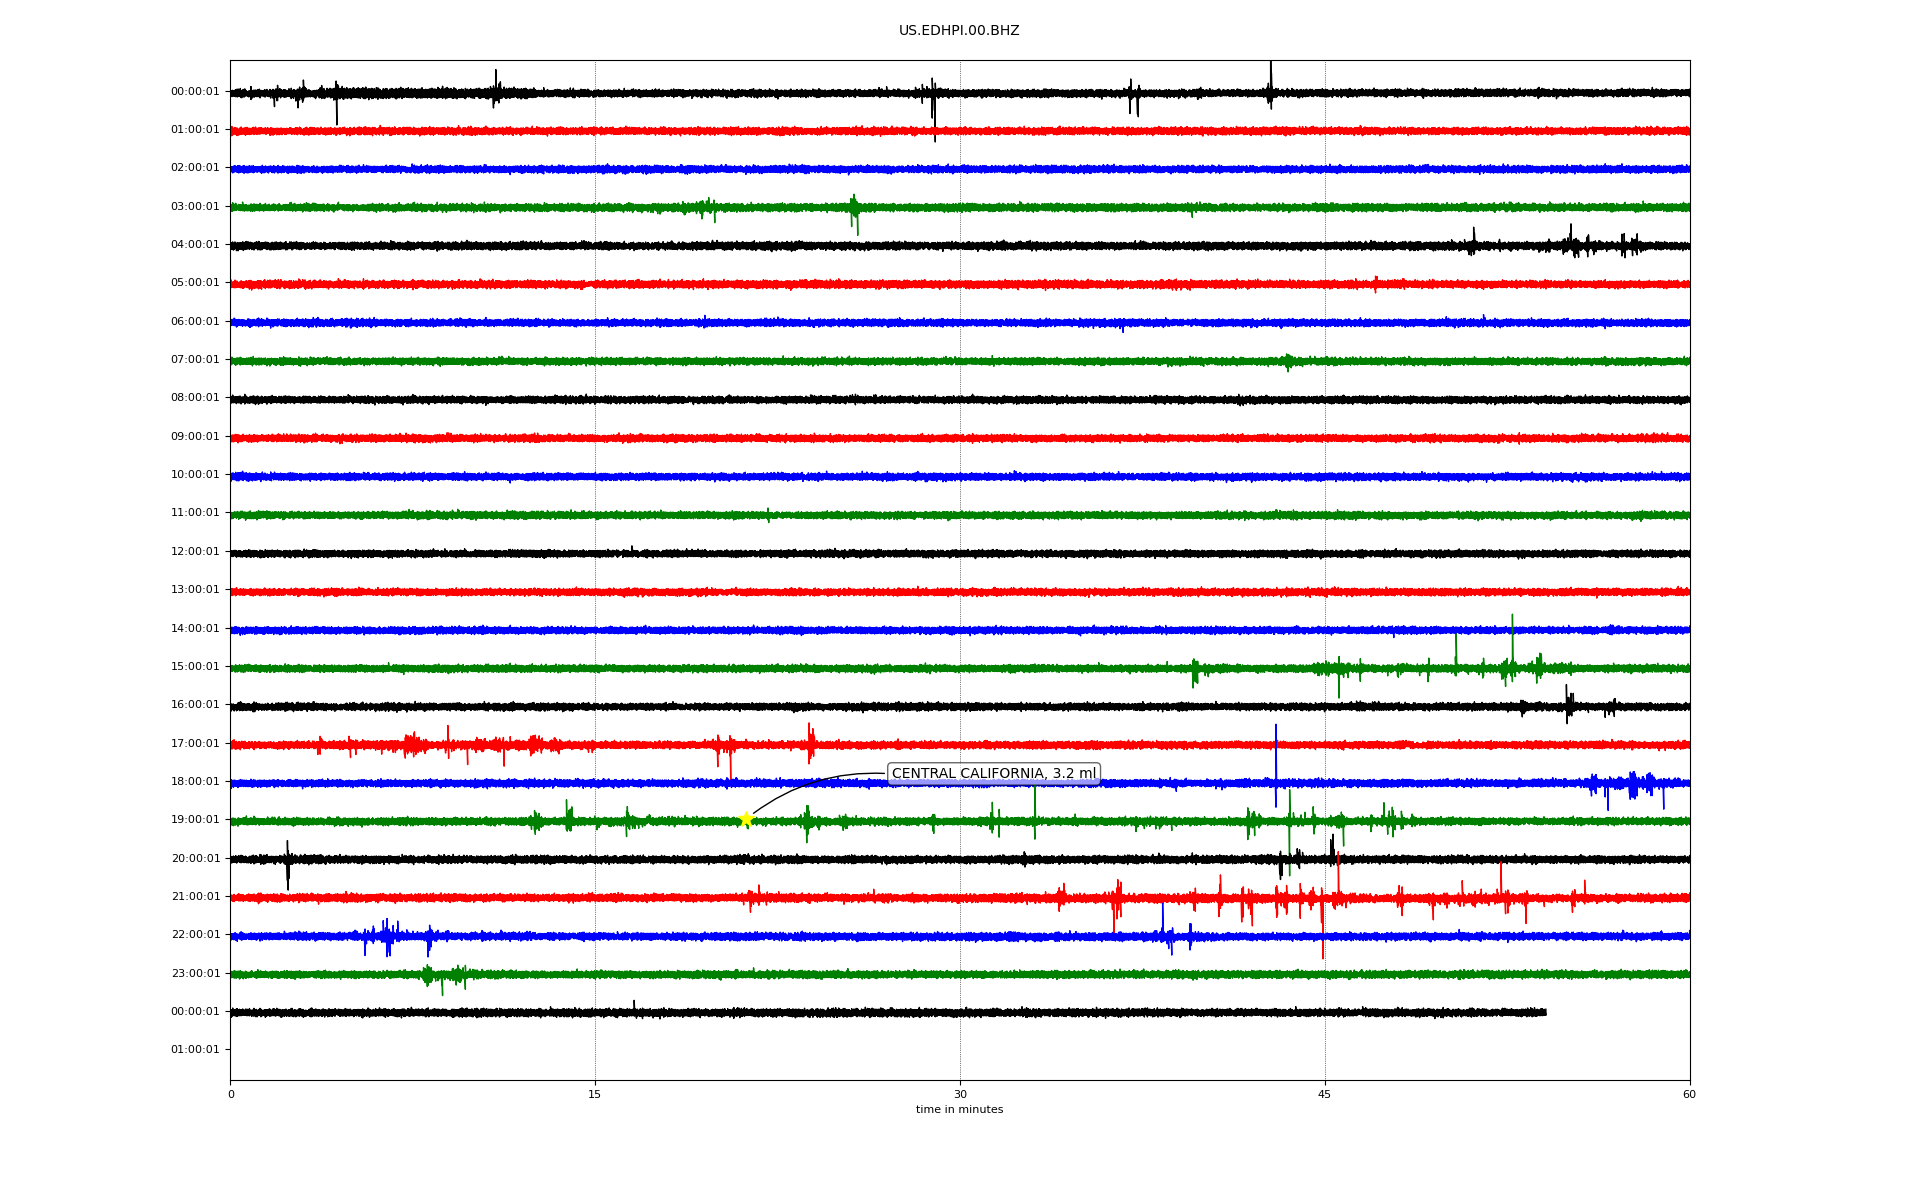1920x1200 pixels.
Task: Choose the 13:00:01 row label
Action: [x=195, y=590]
